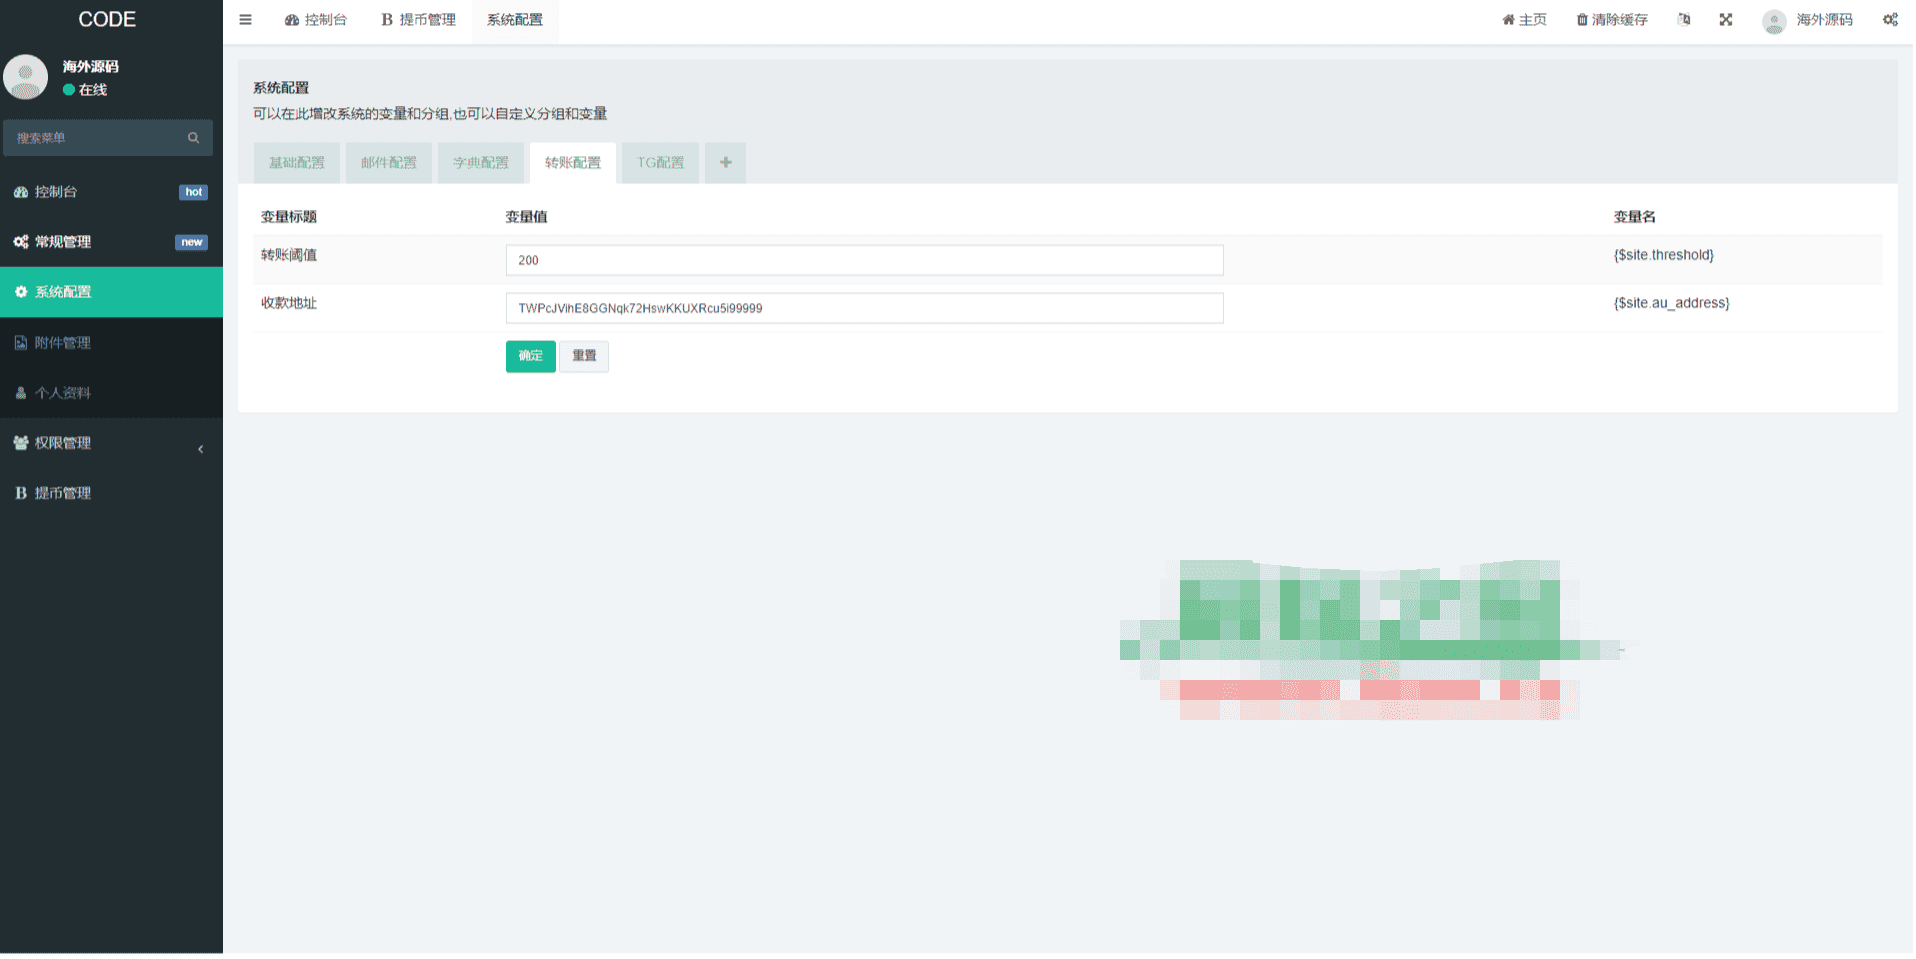Open the settings gears icon at top right
Screen dimensions: 1916x959
point(1889,20)
